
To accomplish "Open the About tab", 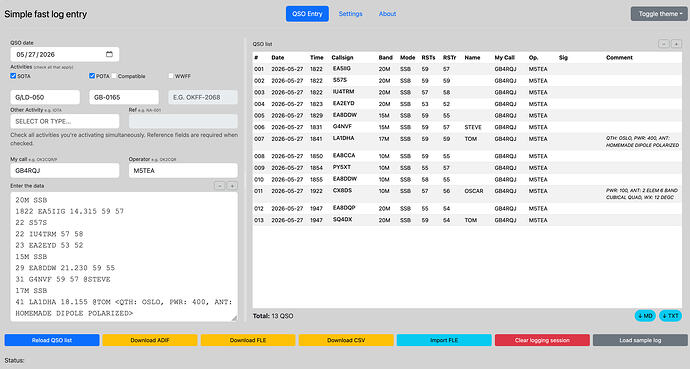I will coord(387,14).
